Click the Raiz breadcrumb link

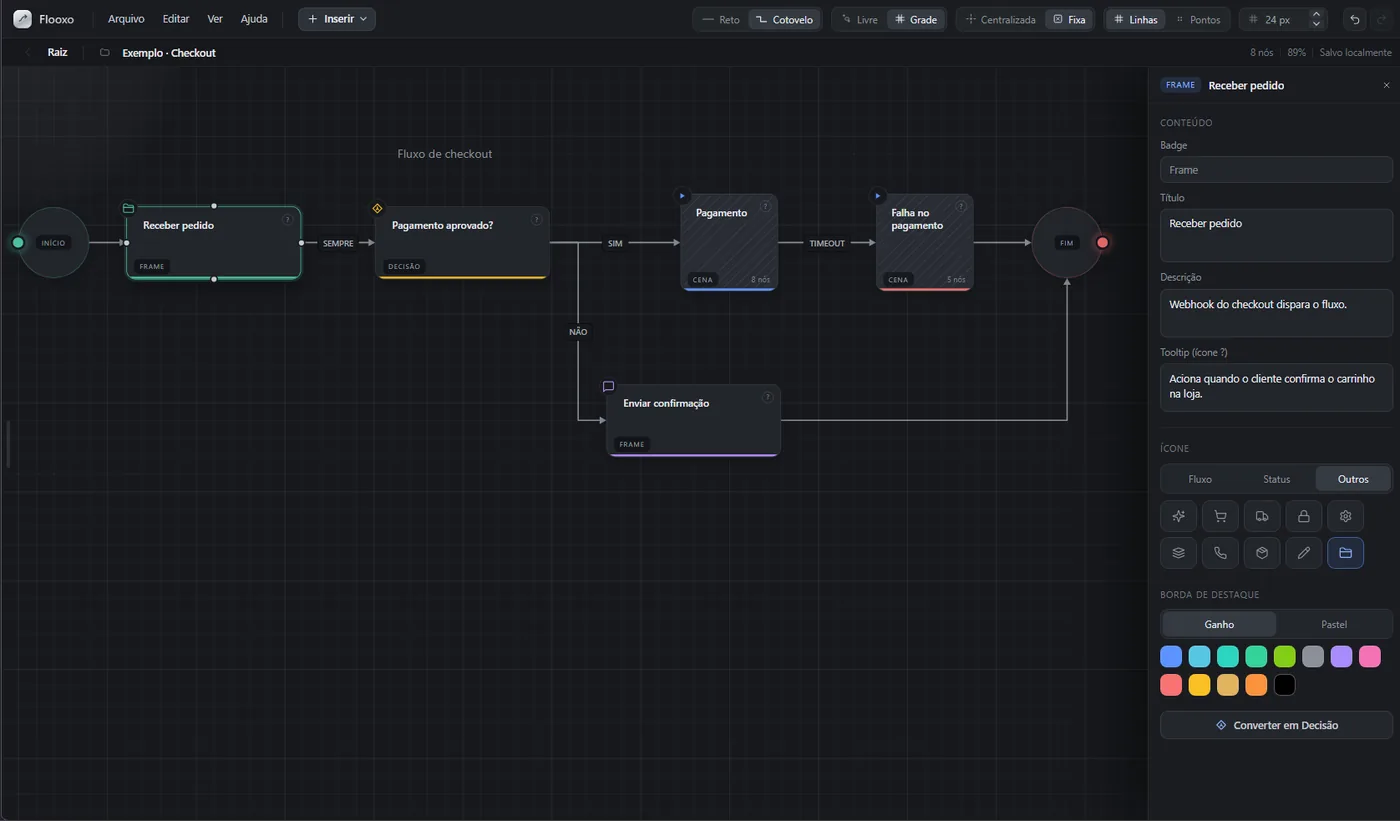coord(58,52)
